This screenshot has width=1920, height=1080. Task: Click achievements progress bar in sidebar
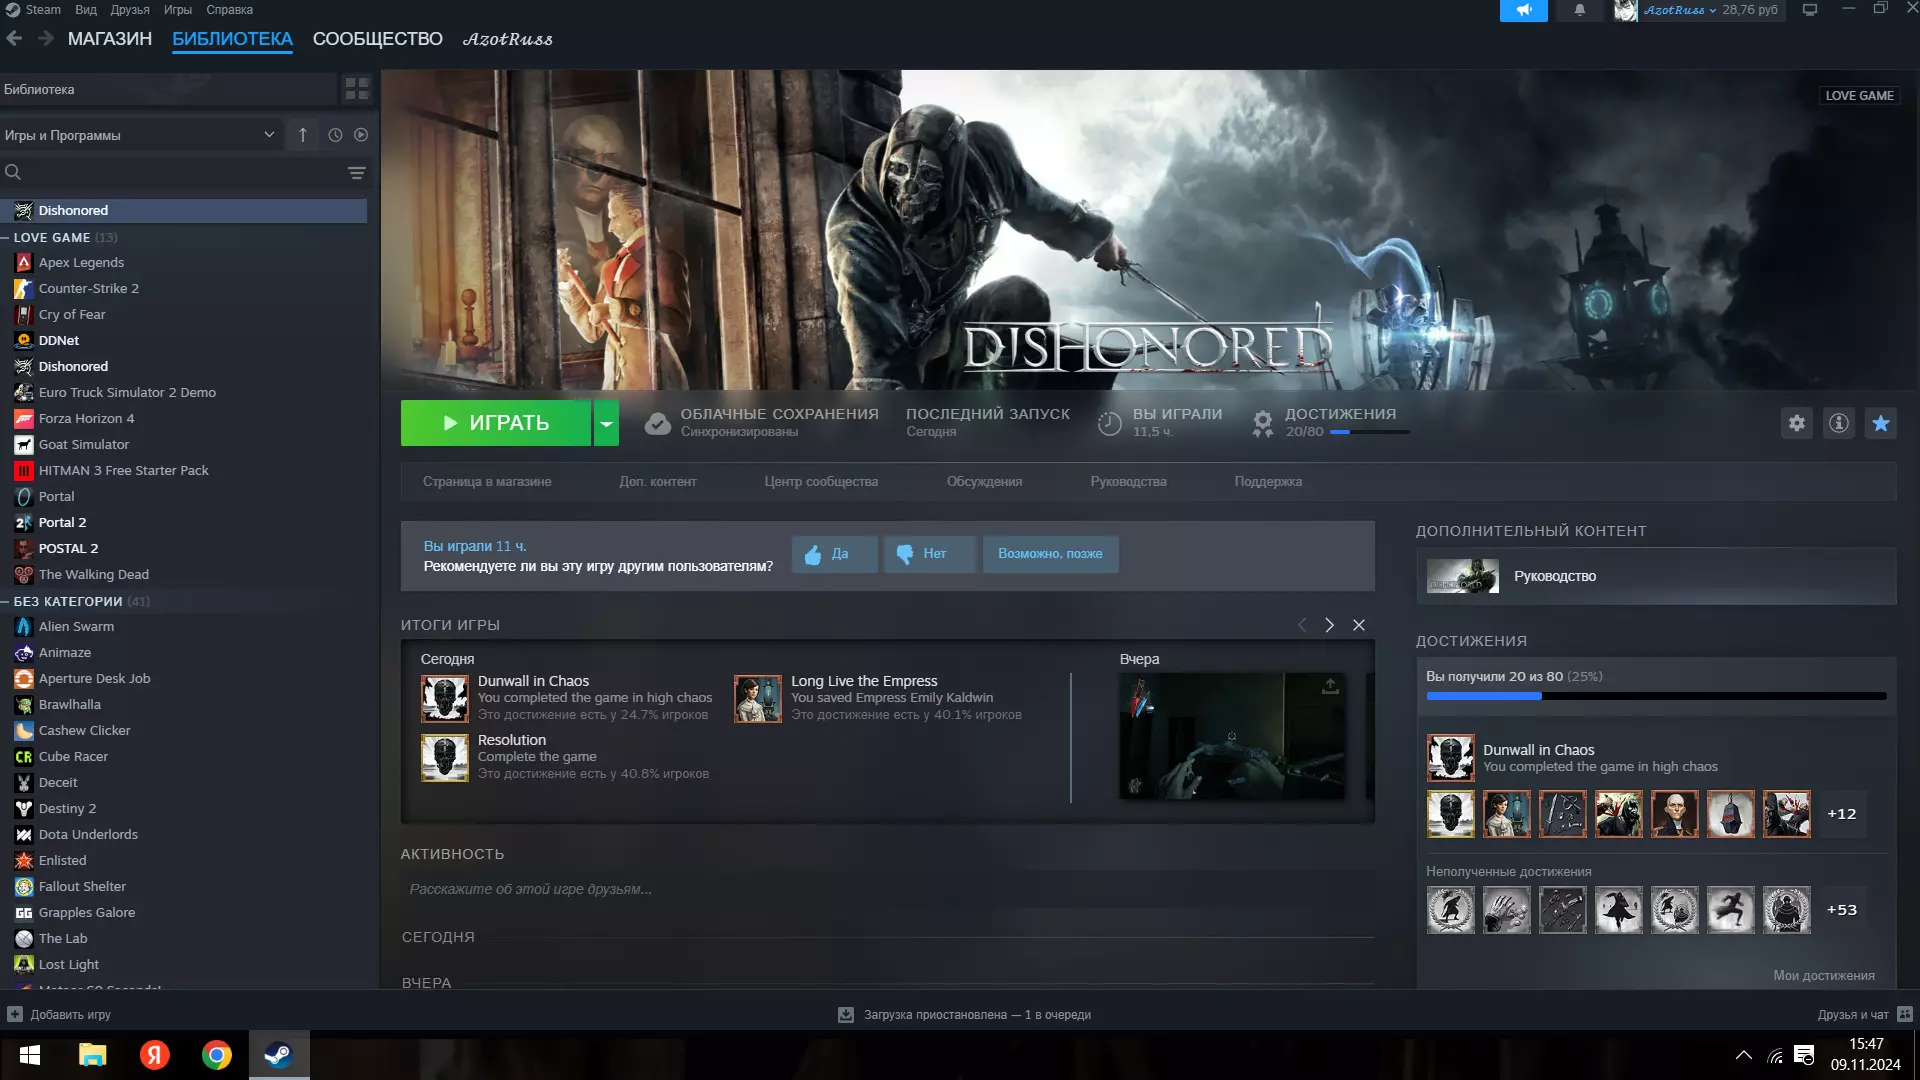tap(1655, 696)
